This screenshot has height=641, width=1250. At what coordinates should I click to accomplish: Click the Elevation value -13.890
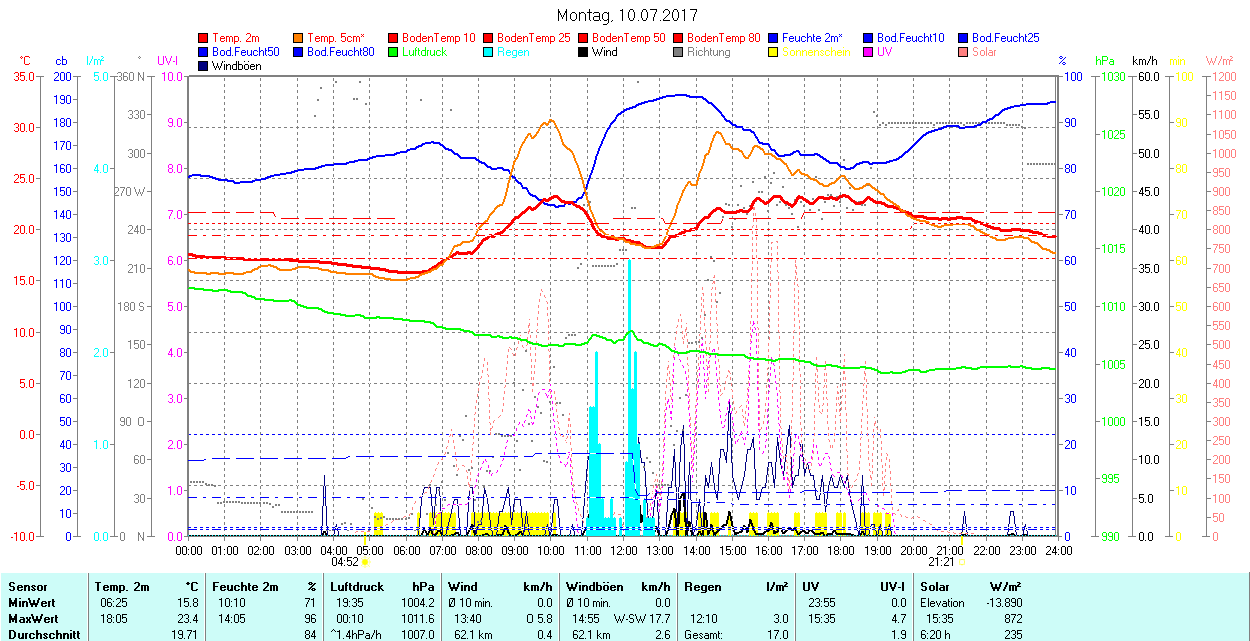point(1002,603)
